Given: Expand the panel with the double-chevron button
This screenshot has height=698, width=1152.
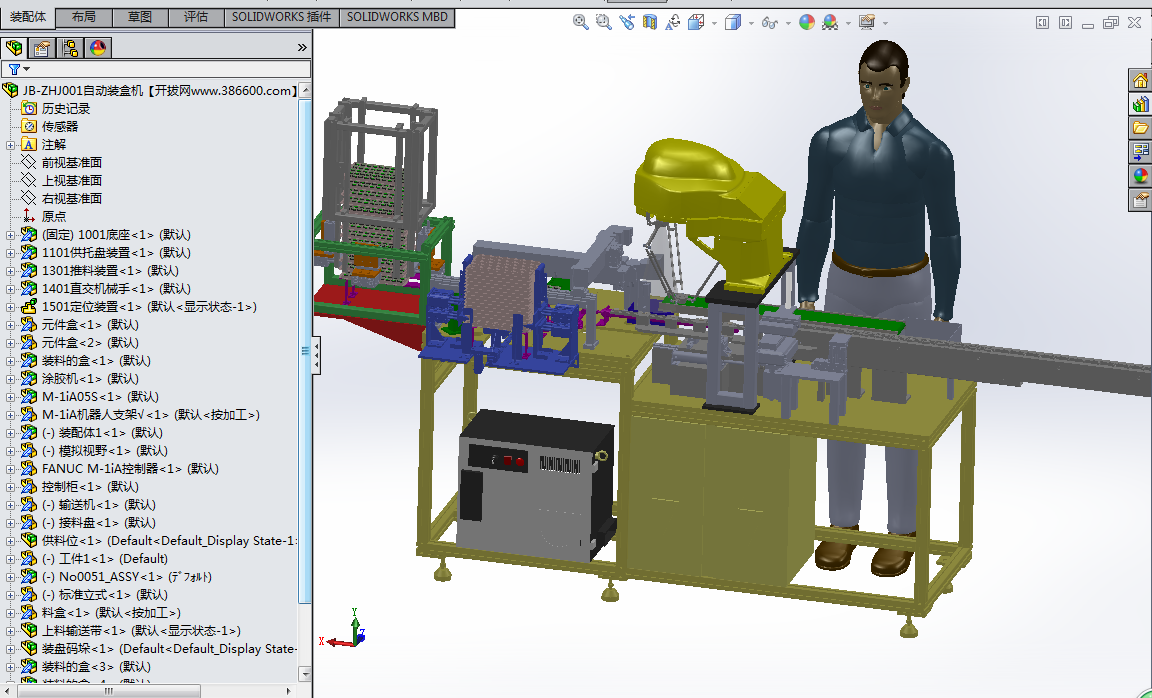Looking at the screenshot, I should tap(302, 47).
